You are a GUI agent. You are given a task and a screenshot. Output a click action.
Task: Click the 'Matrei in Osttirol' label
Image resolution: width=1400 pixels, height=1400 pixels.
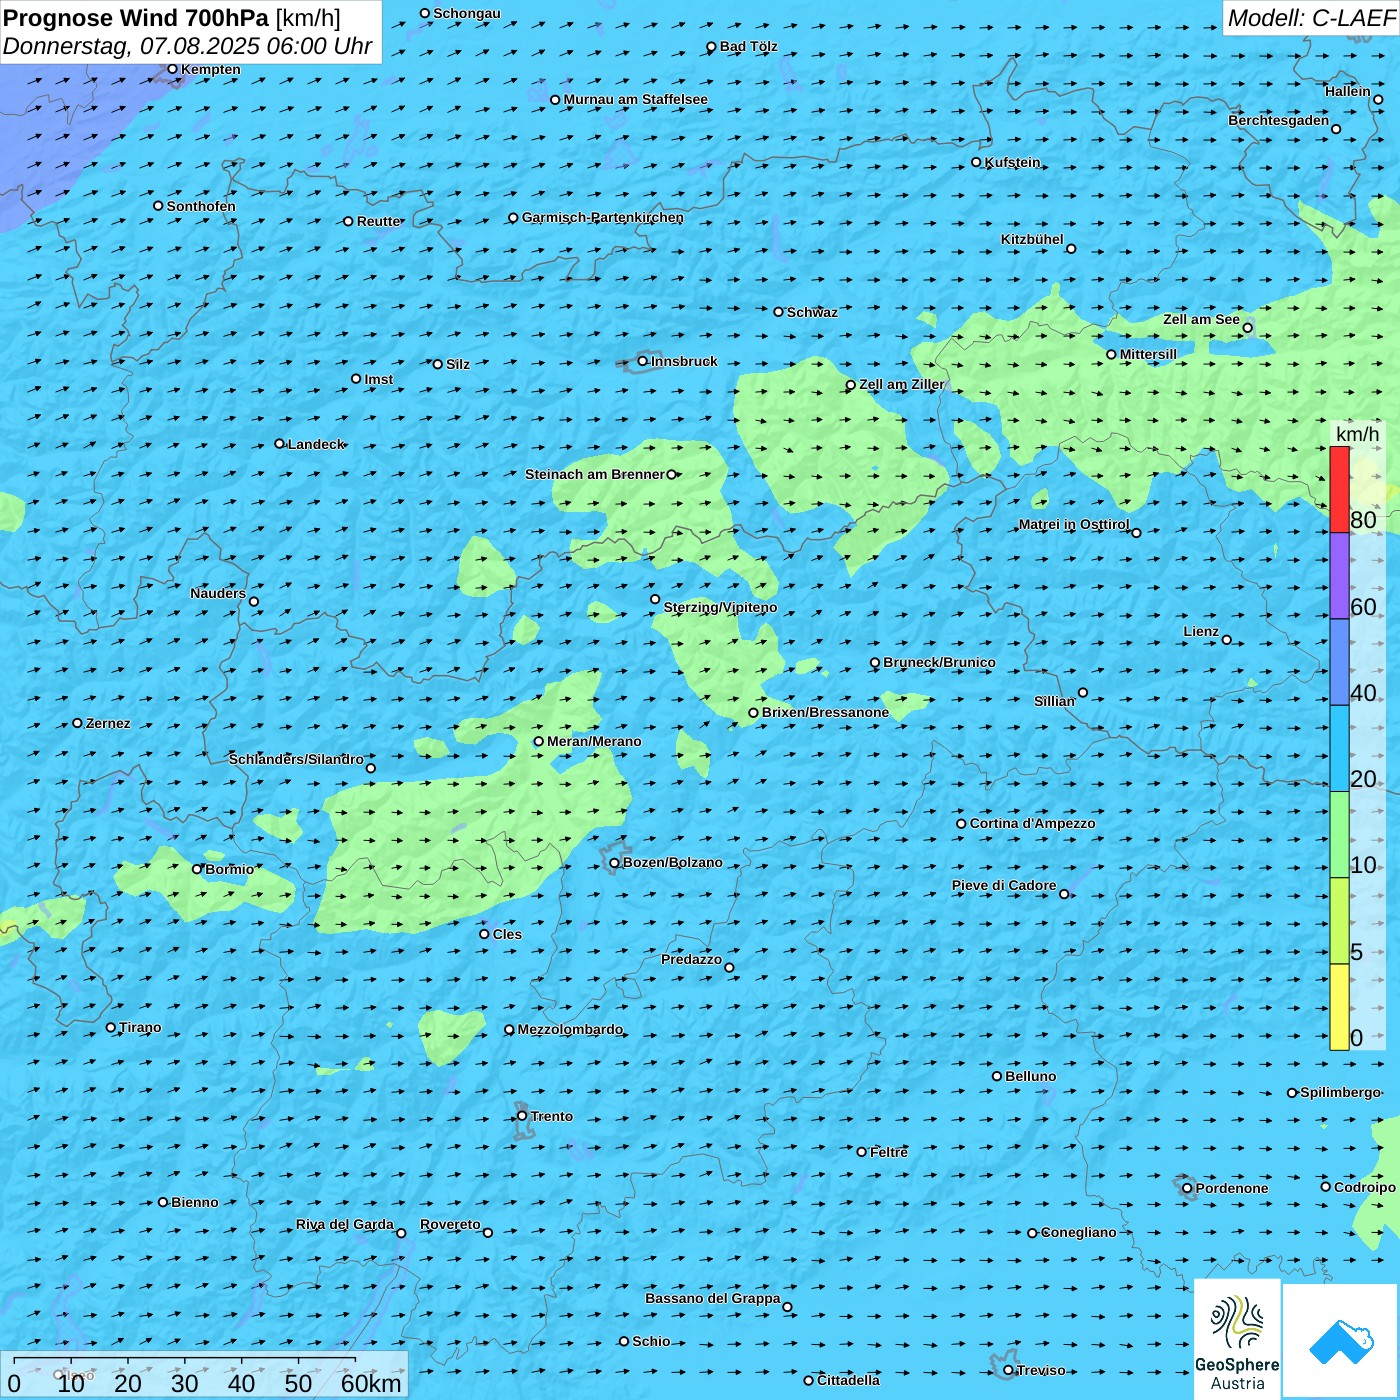[x=1073, y=524]
